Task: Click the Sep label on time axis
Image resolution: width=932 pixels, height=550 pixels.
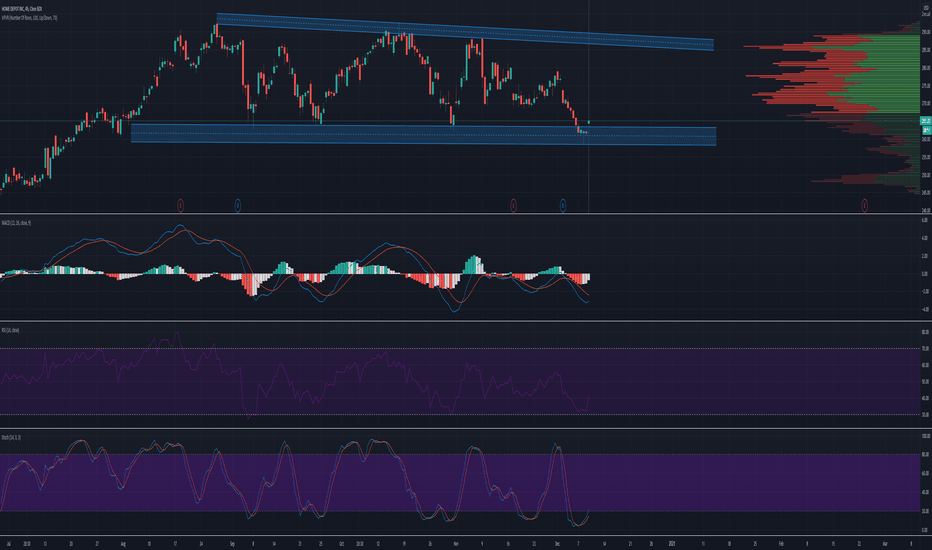Action: point(232,543)
